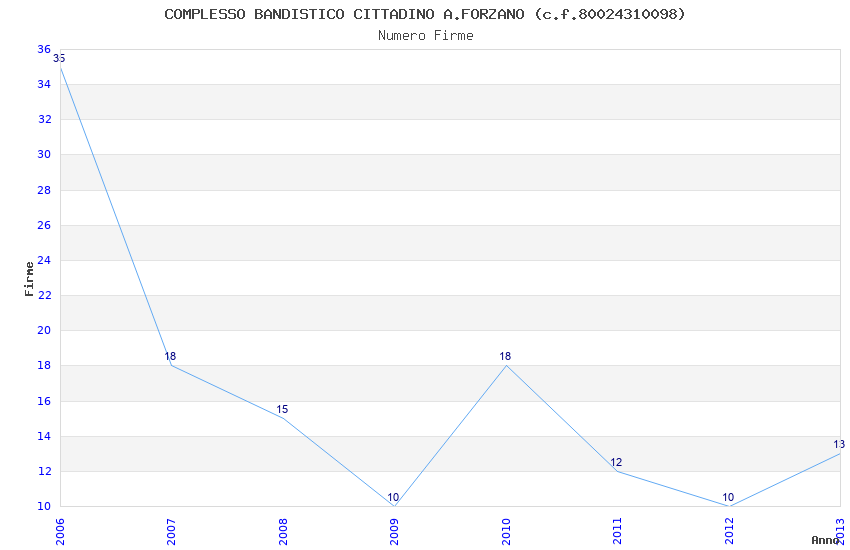This screenshot has width=850, height=550.
Task: Click the data point value 35 for 2006
Action: (x=59, y=59)
